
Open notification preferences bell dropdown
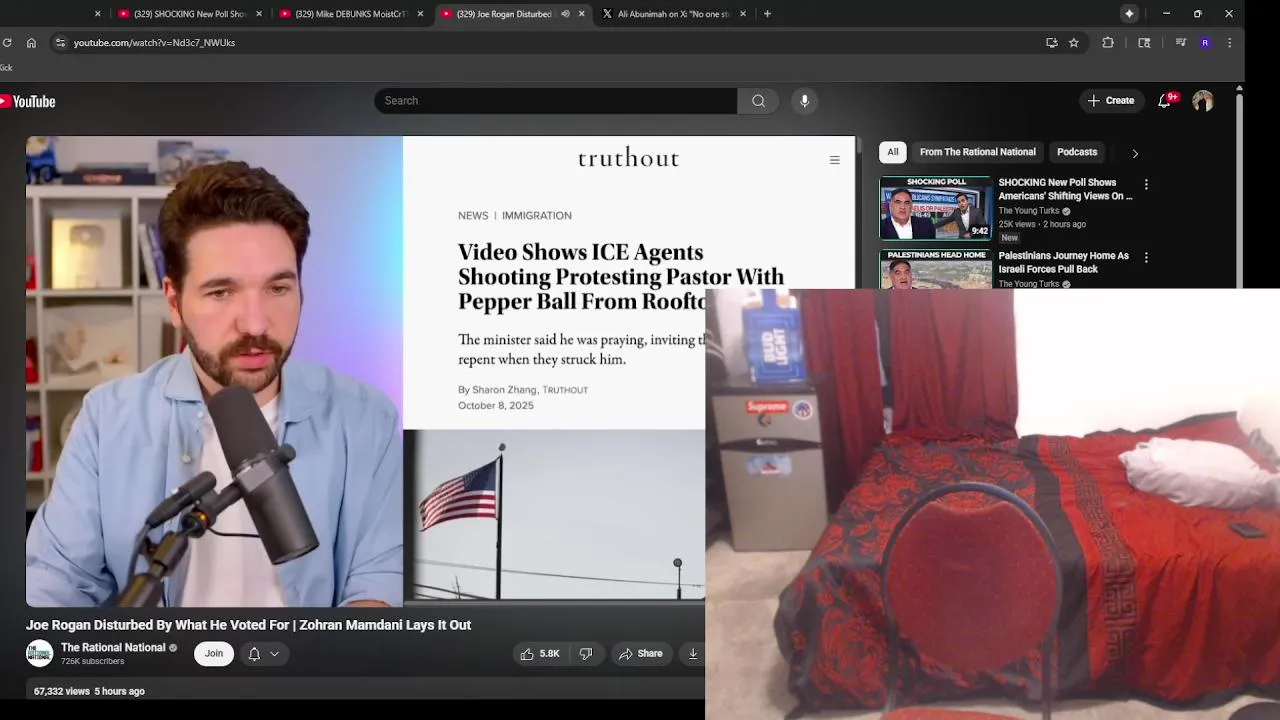click(x=264, y=653)
